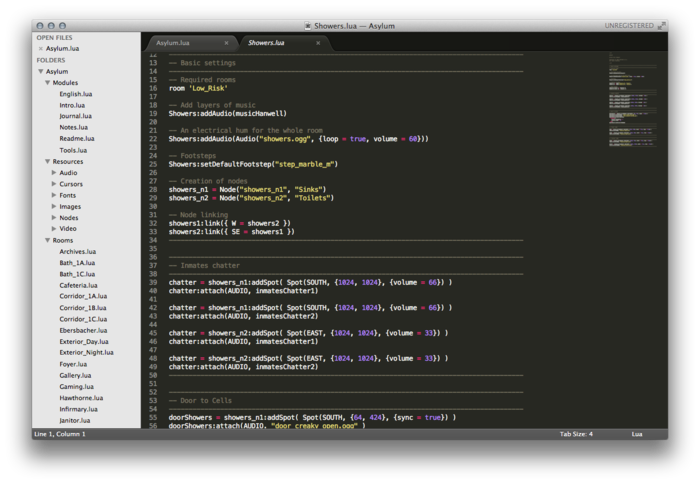Click the "Toilets" string on line 29
Viewport: 700px width, 484px height.
(312, 198)
